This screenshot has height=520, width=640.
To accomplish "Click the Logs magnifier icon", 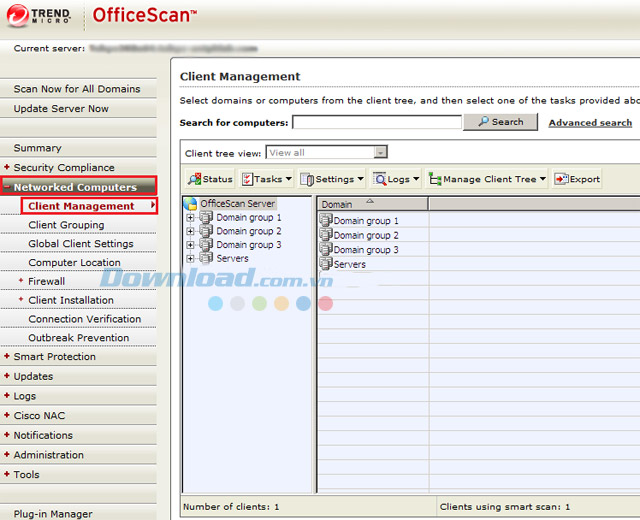I will tap(380, 179).
